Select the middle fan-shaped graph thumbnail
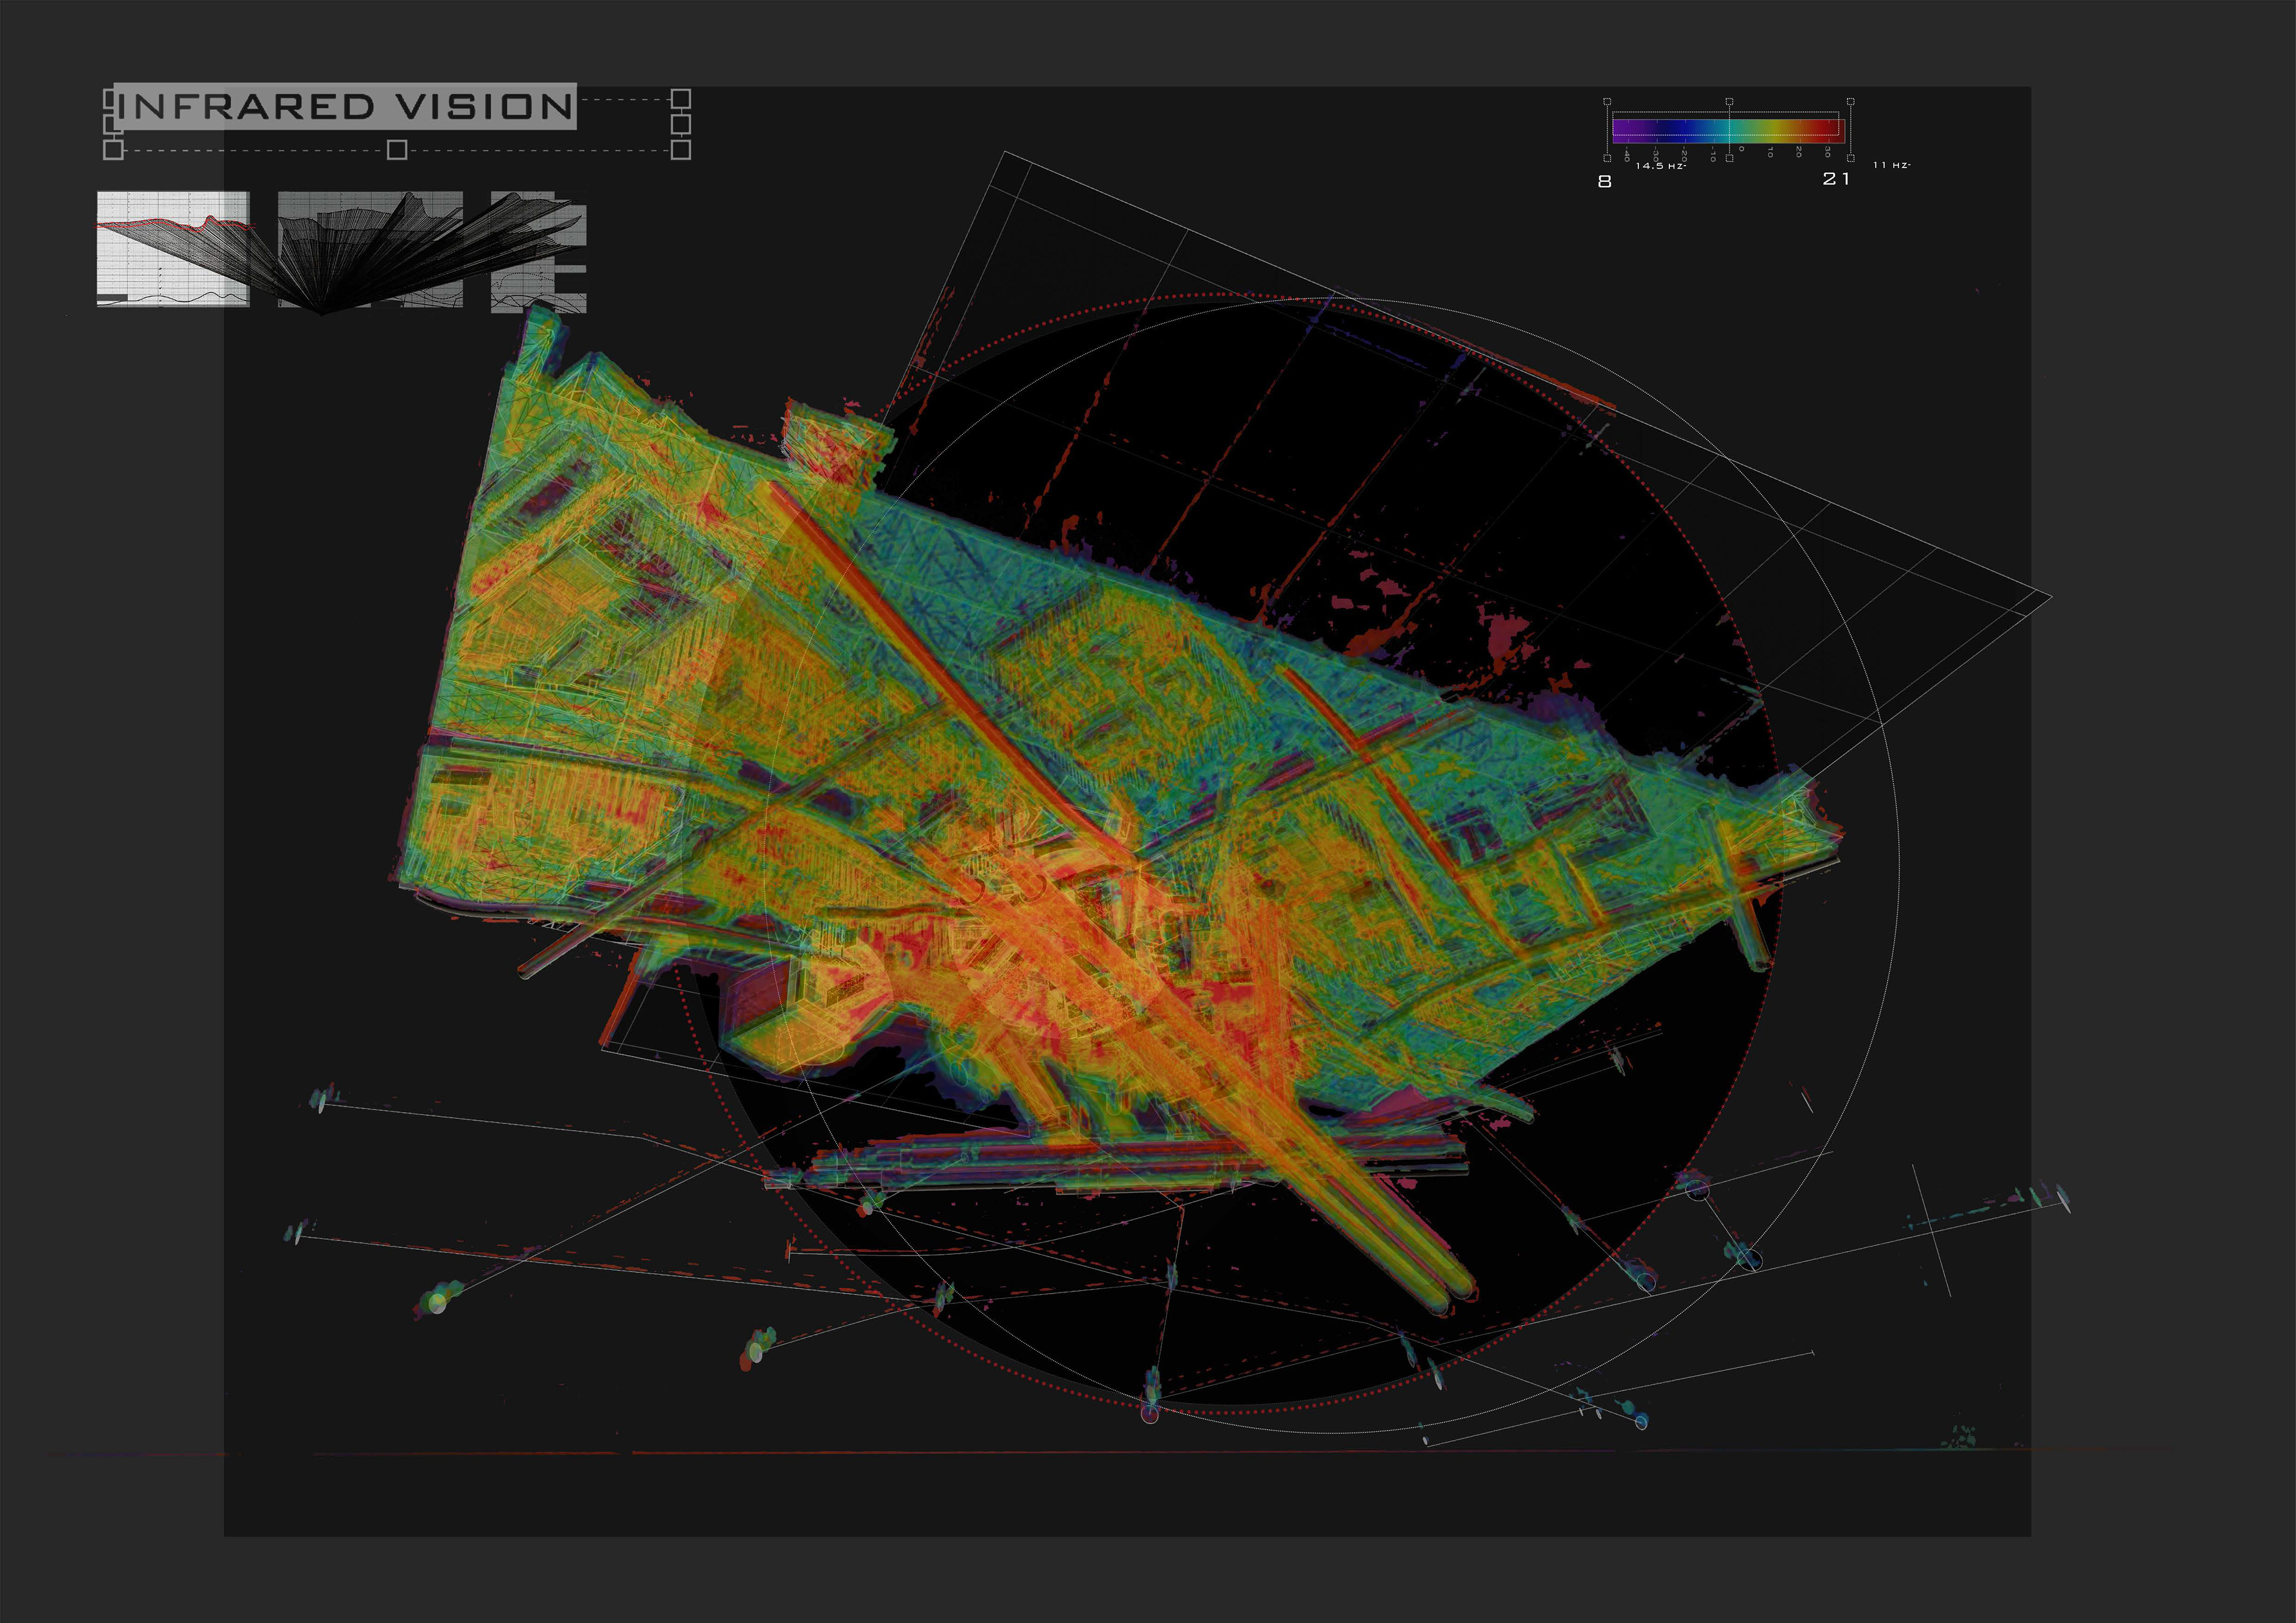The height and width of the screenshot is (1623, 2296). point(370,249)
